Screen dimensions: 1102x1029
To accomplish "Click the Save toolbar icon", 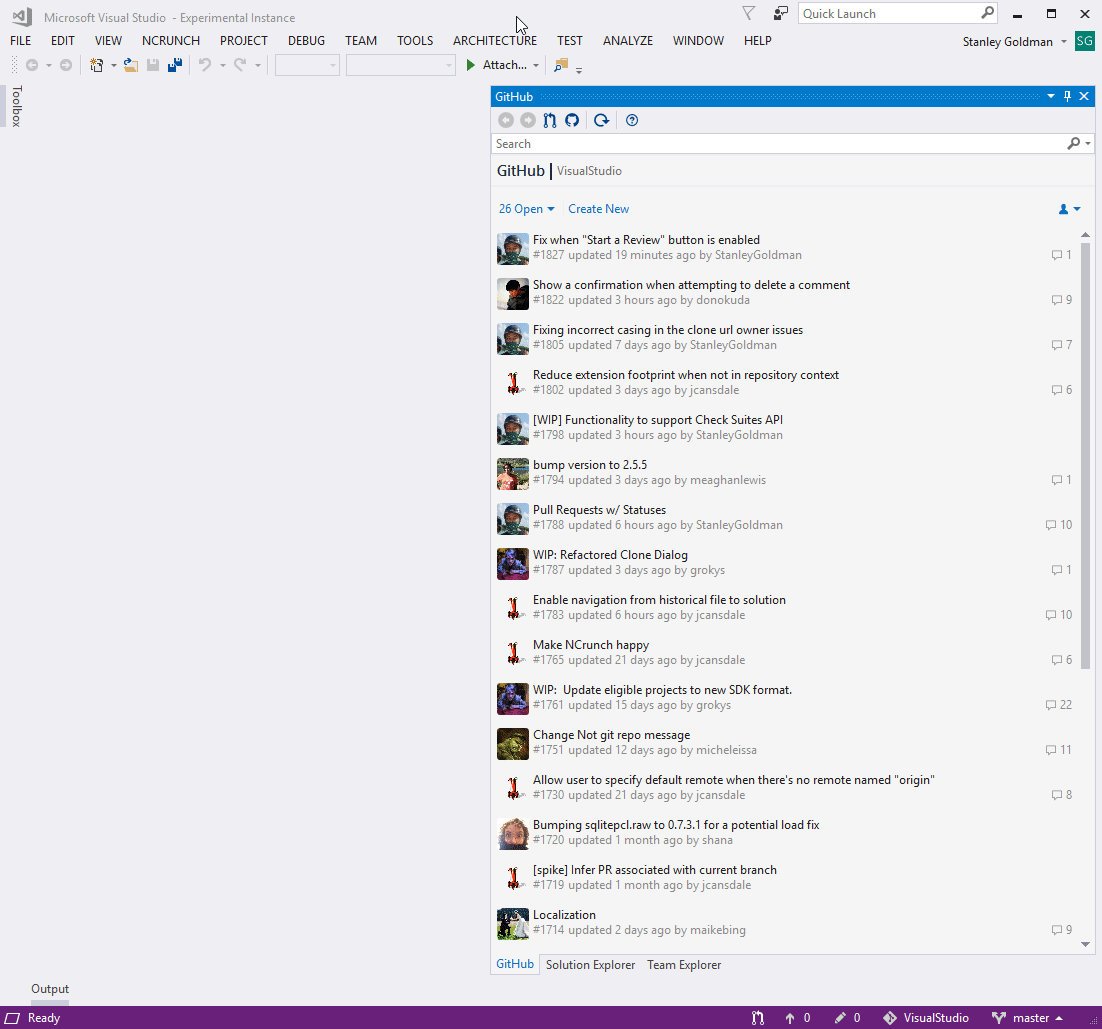I will (x=153, y=65).
